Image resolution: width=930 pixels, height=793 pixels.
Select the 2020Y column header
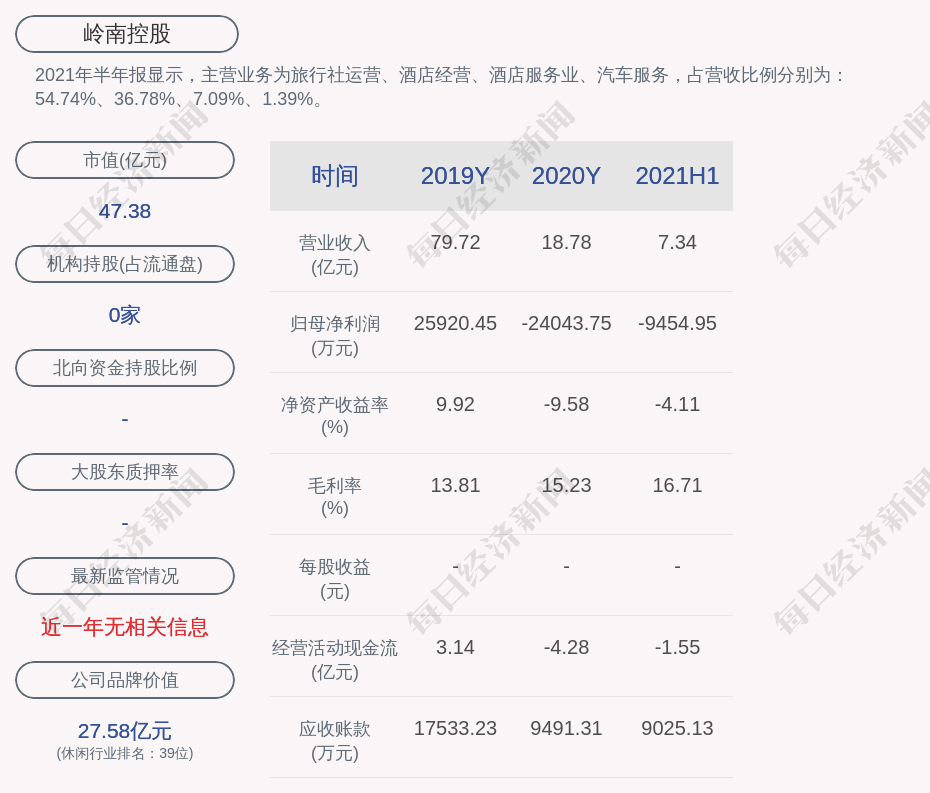point(566,176)
